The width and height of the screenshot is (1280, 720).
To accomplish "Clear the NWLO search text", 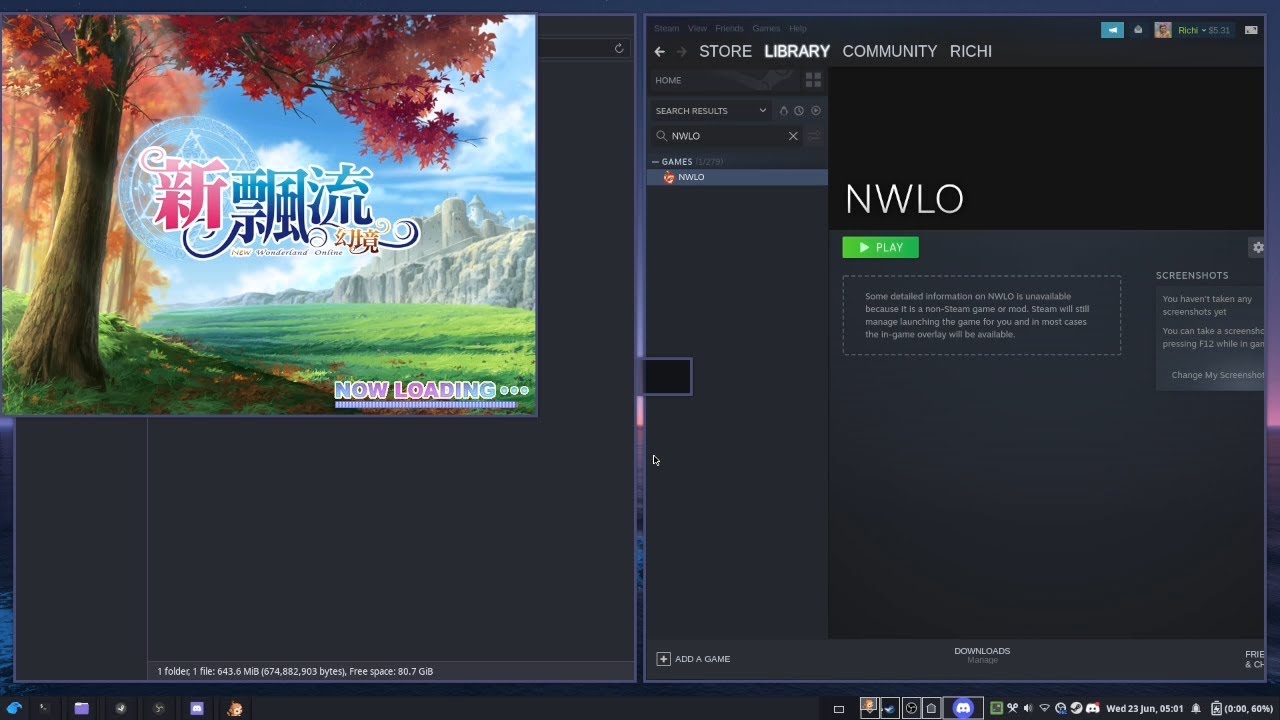I will 793,136.
